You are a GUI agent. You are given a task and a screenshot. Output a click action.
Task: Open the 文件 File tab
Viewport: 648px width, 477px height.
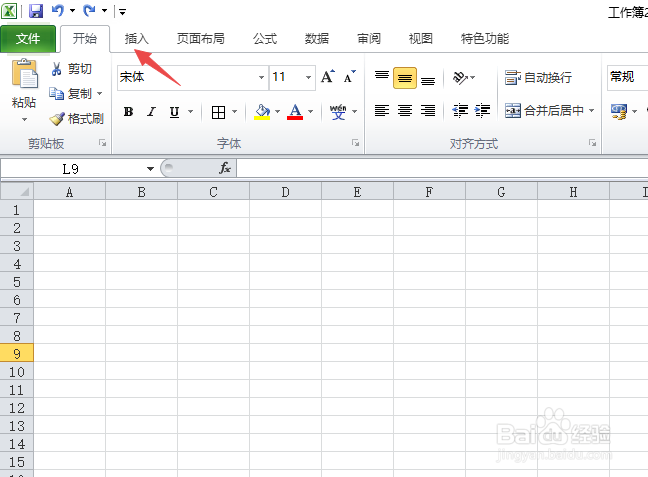pos(28,39)
